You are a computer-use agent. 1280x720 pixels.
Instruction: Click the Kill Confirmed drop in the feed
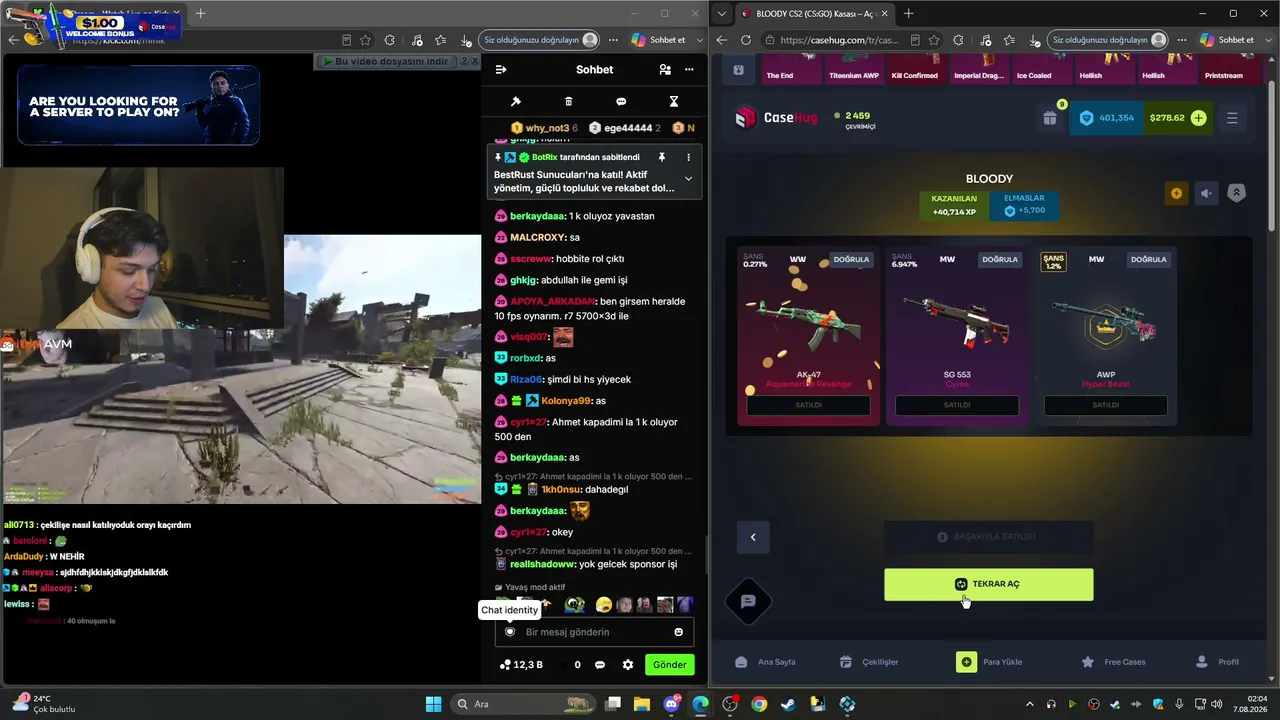[915, 68]
